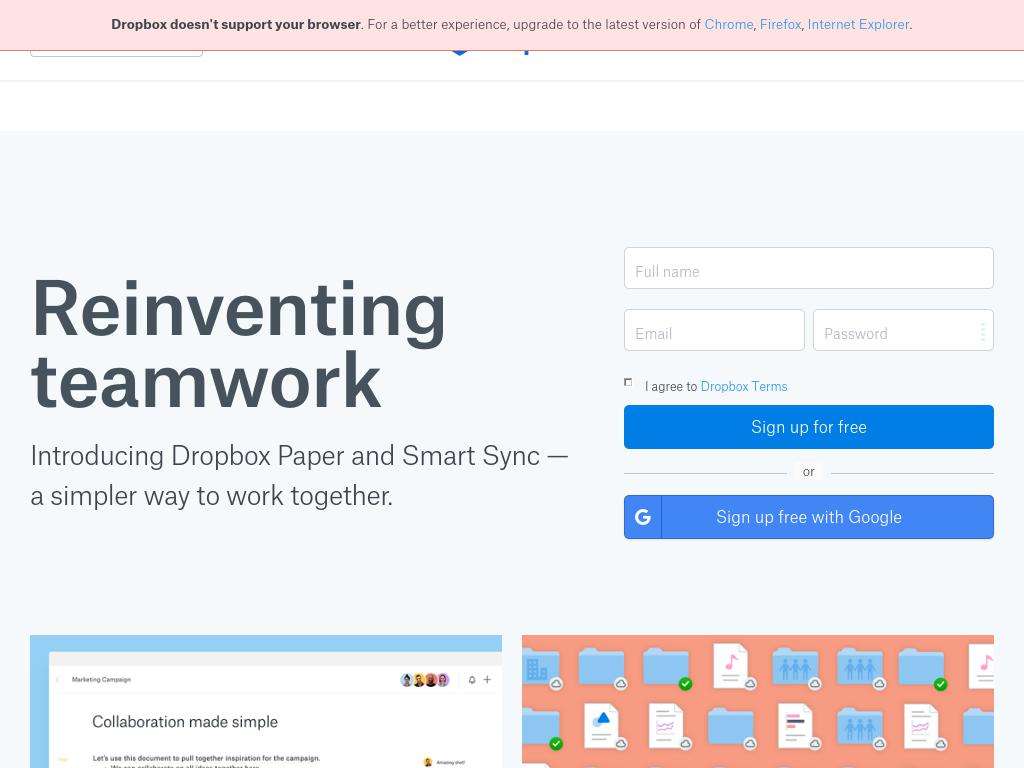Viewport: 1024px width, 768px height.
Task: Click the collaborator avatars in the Paper preview
Action: point(424,680)
